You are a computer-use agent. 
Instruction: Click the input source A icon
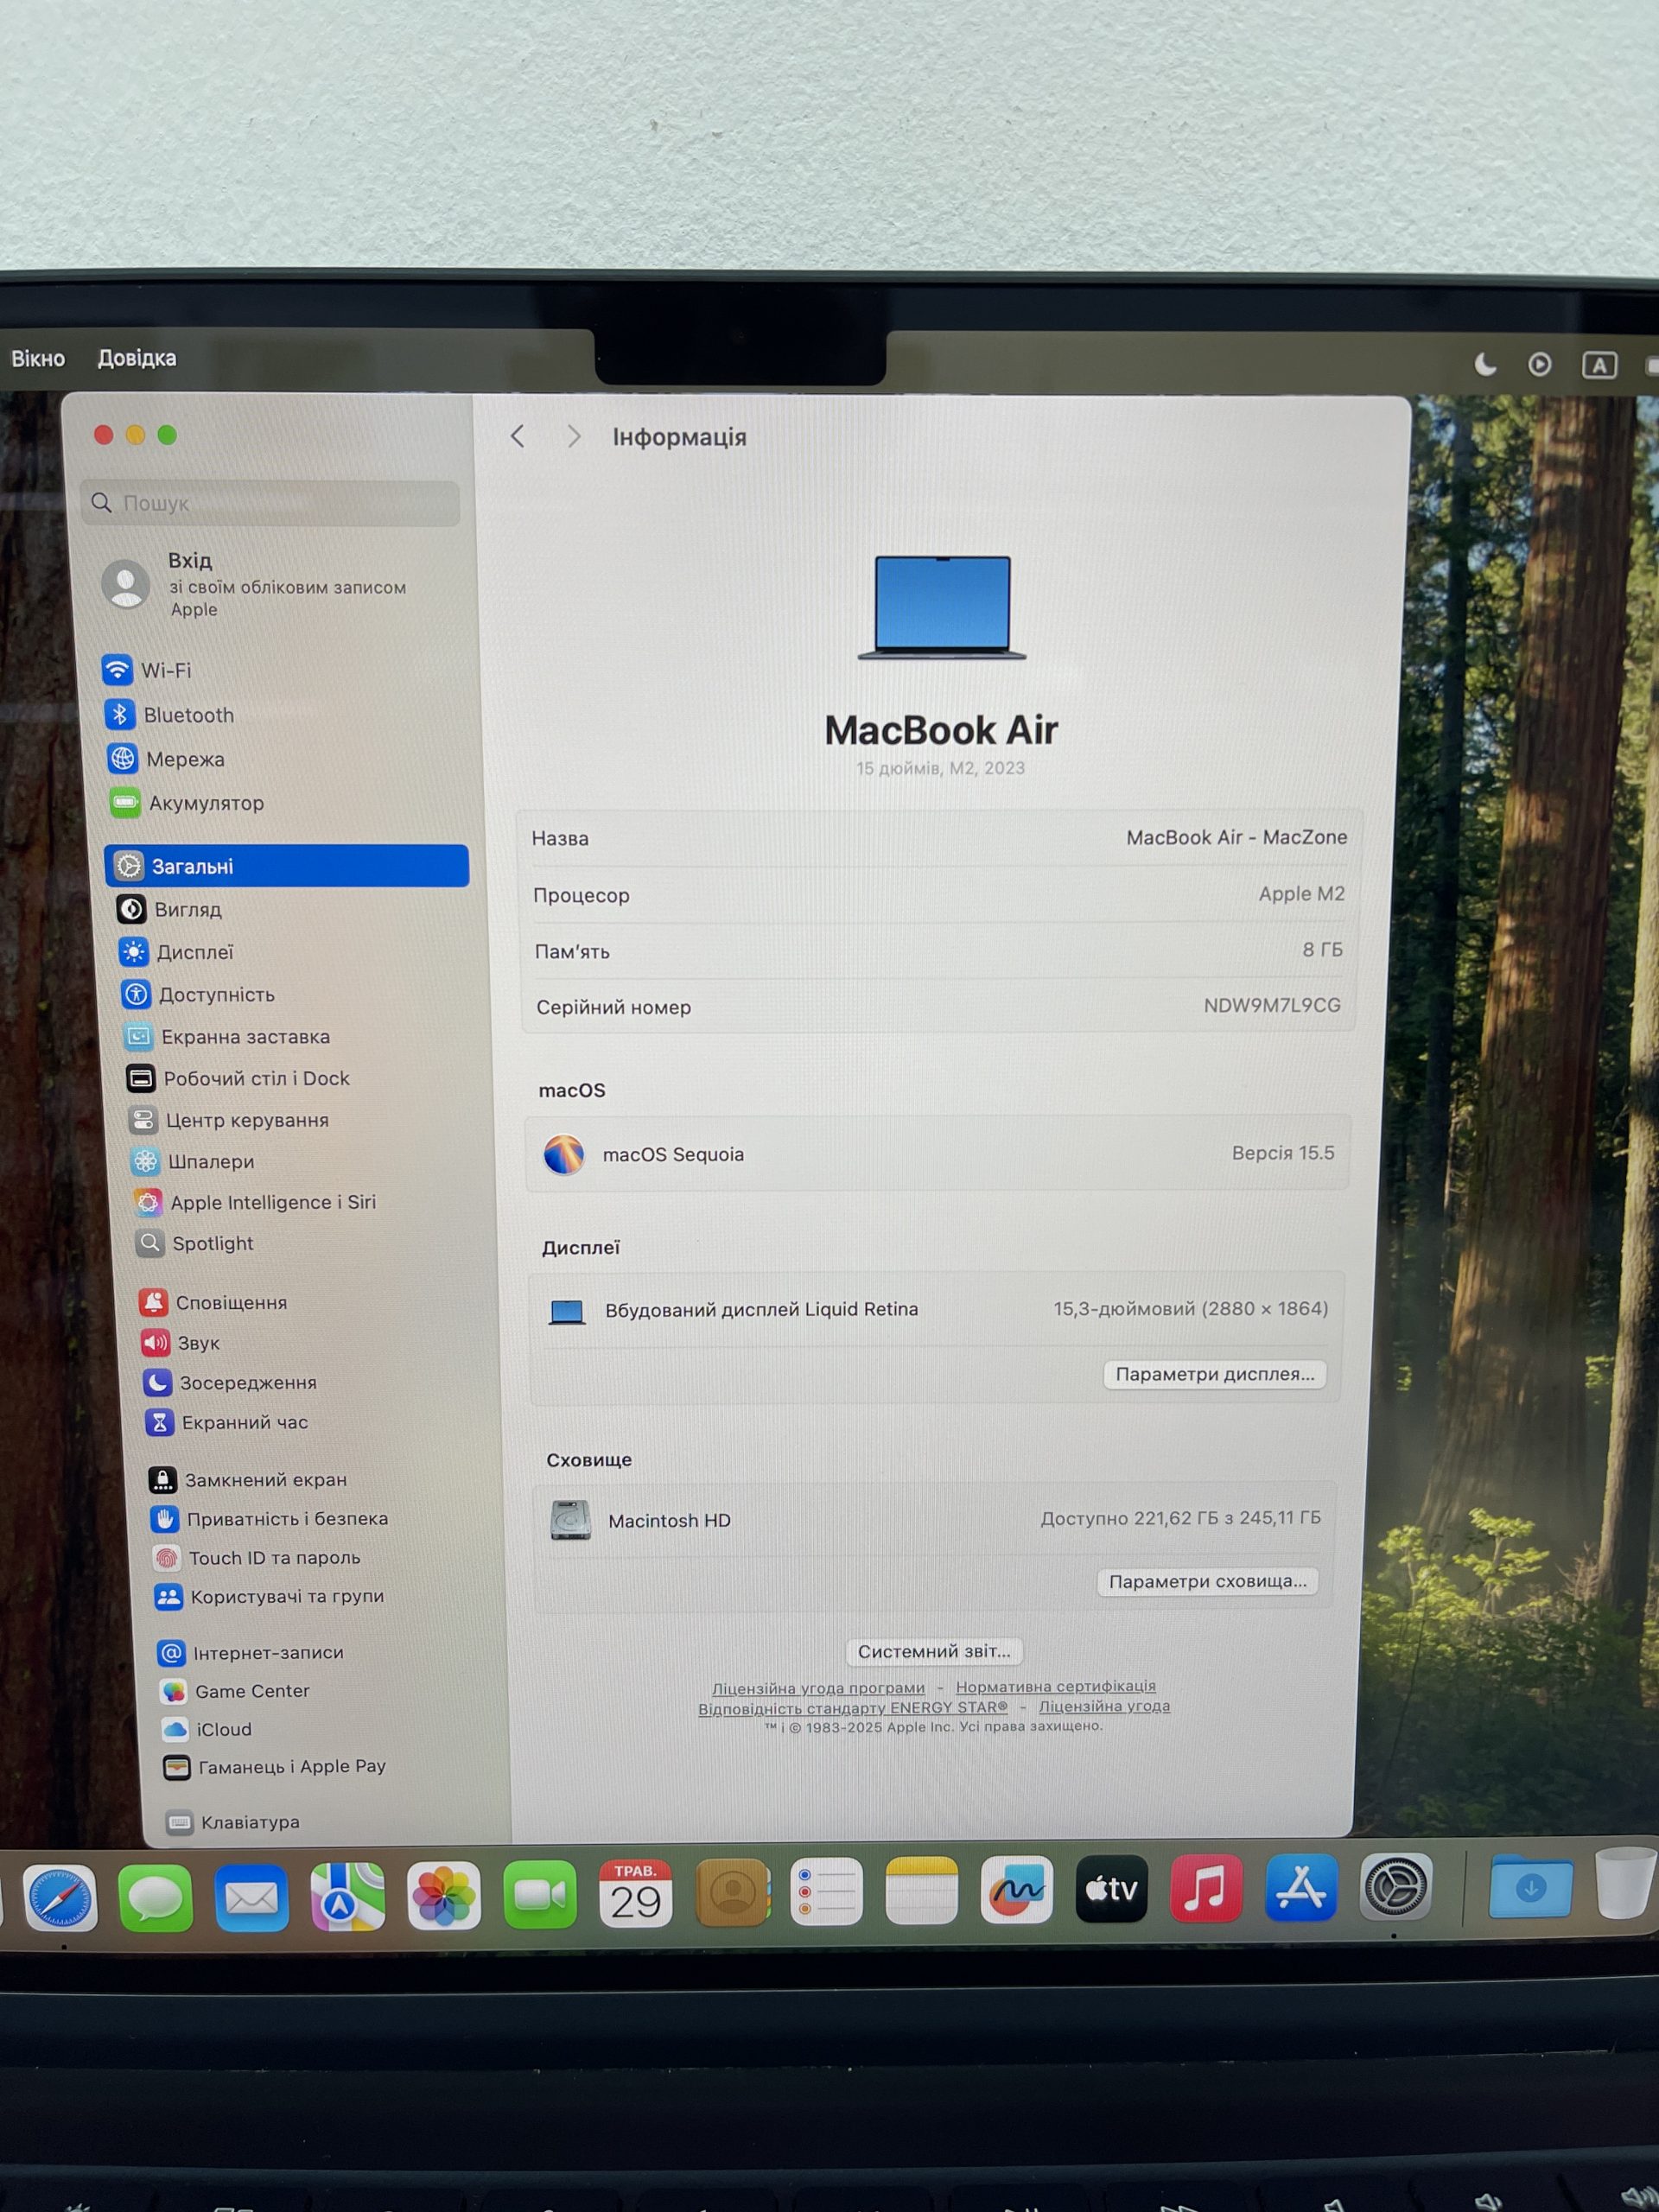tap(1599, 365)
